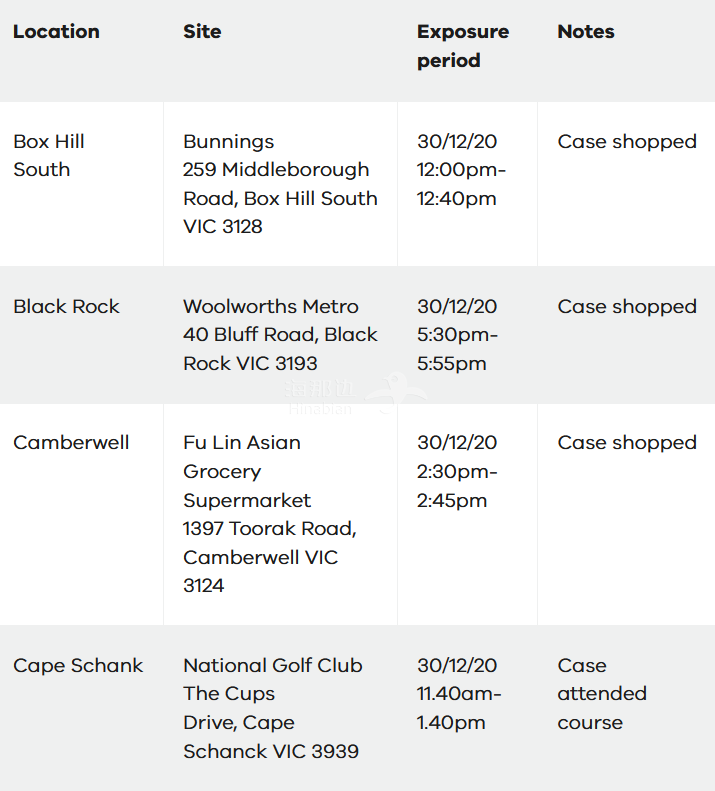Click the Case attended course note
This screenshot has height=791, width=715.
tap(602, 694)
